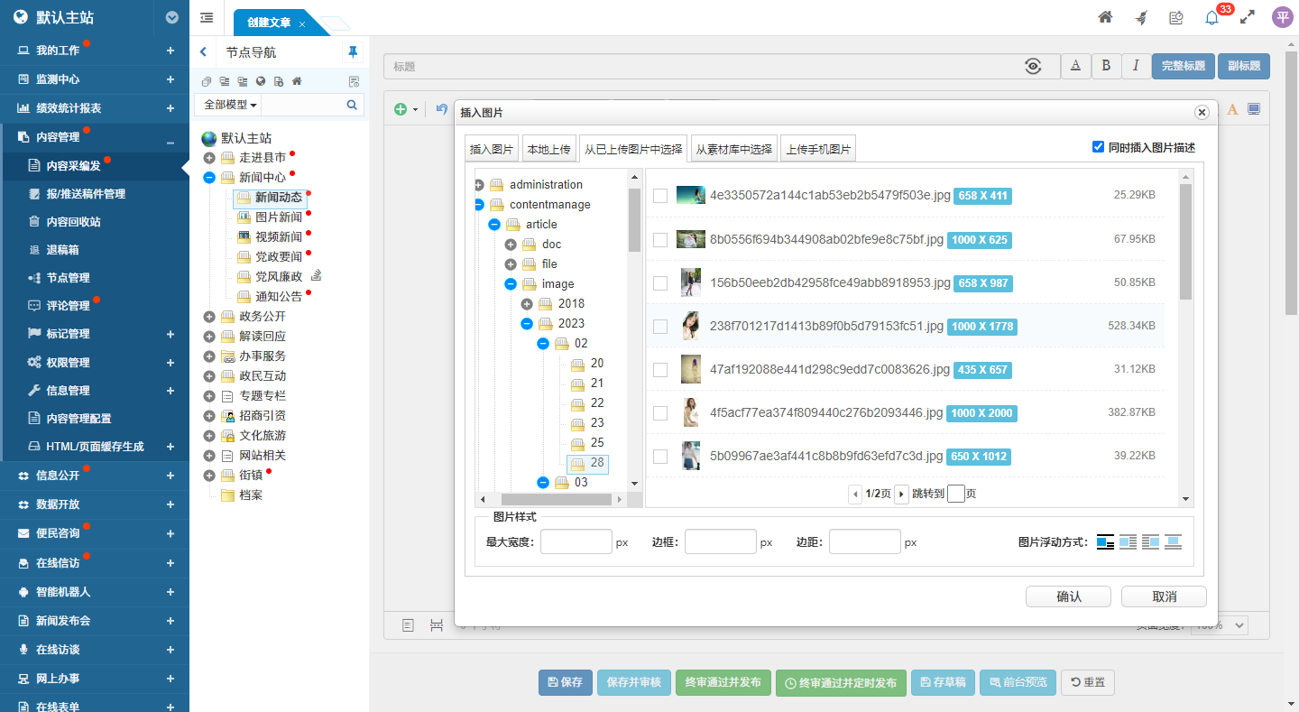Uncheck the 同时插入图片描述 checkbox
This screenshot has width=1299, height=712.
(x=1099, y=147)
